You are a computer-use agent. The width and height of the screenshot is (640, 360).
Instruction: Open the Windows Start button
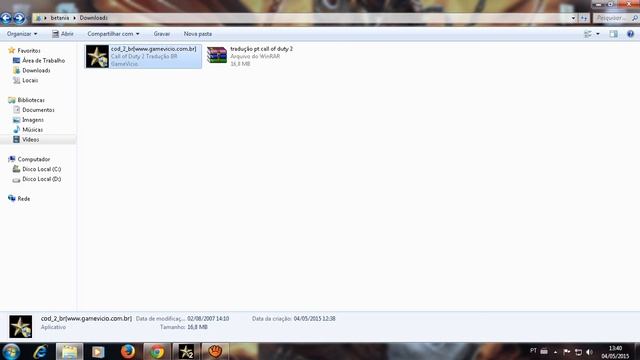coord(11,351)
